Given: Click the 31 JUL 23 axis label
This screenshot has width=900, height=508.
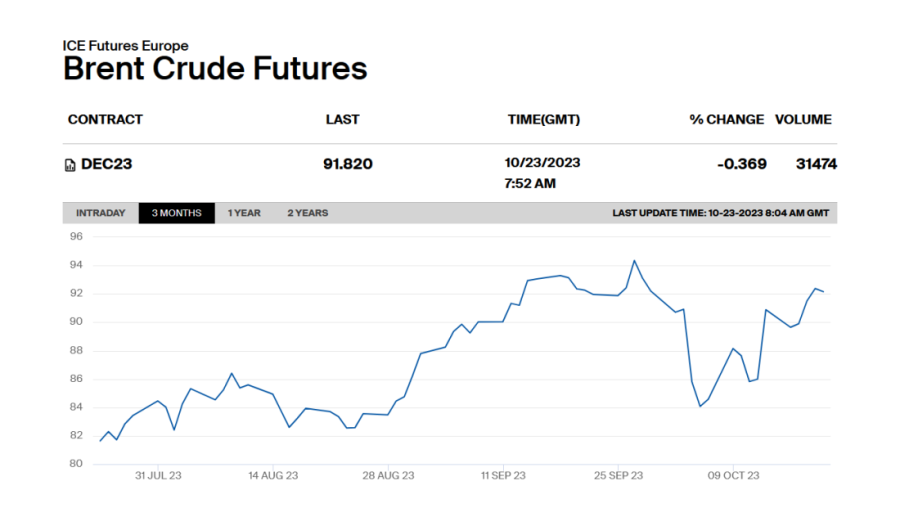Looking at the screenshot, I should point(159,476).
